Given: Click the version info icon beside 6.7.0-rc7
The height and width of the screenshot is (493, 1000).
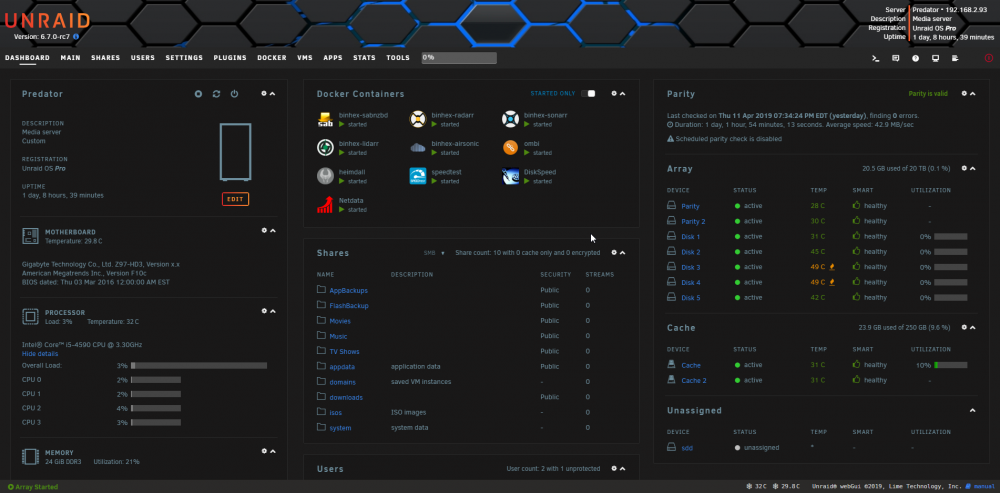Looking at the screenshot, I should pyautogui.click(x=76, y=37).
